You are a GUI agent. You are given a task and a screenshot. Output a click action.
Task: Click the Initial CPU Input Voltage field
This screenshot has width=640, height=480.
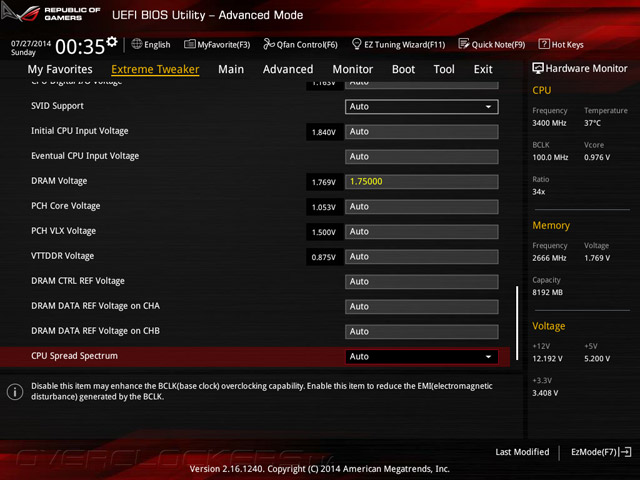pos(422,131)
